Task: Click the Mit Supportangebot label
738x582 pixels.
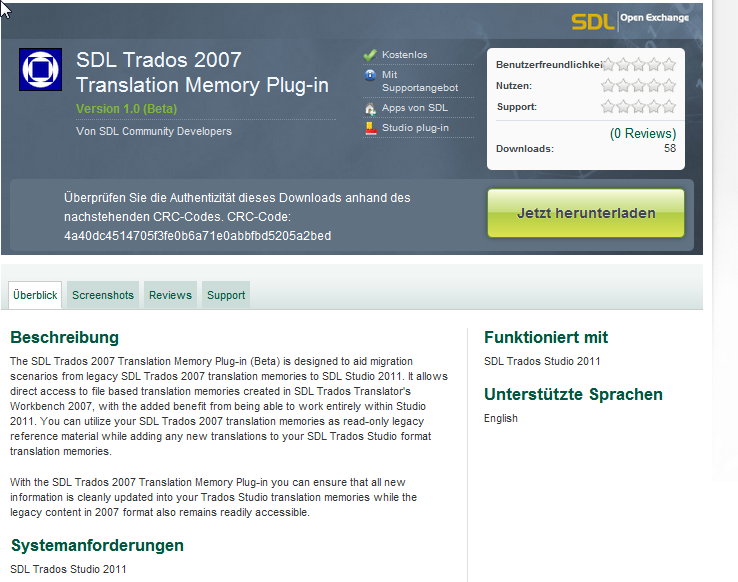Action: (x=420, y=81)
